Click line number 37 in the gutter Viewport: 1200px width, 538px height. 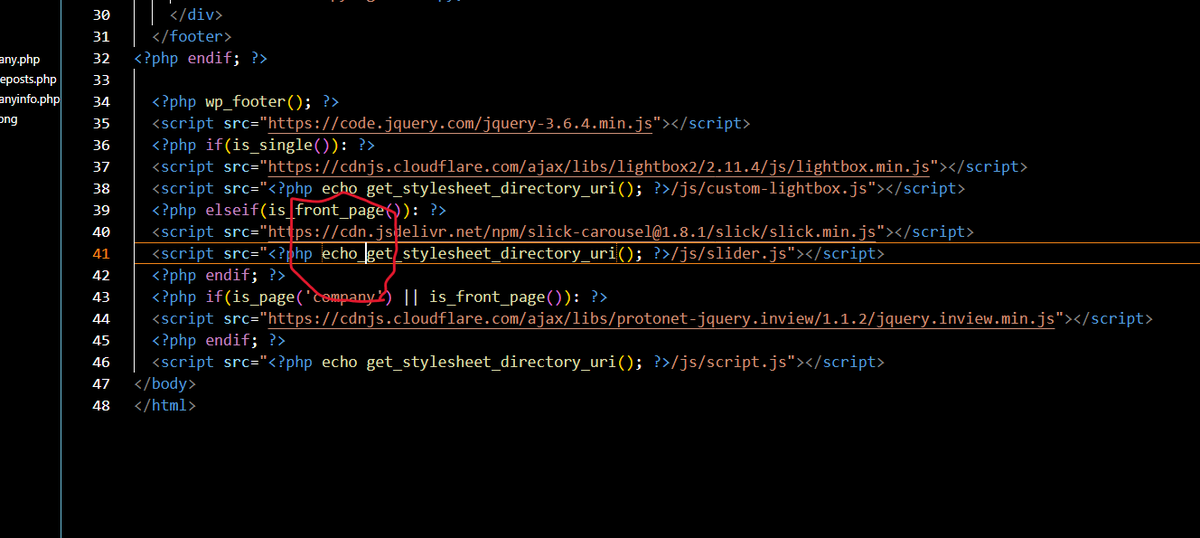[x=100, y=167]
